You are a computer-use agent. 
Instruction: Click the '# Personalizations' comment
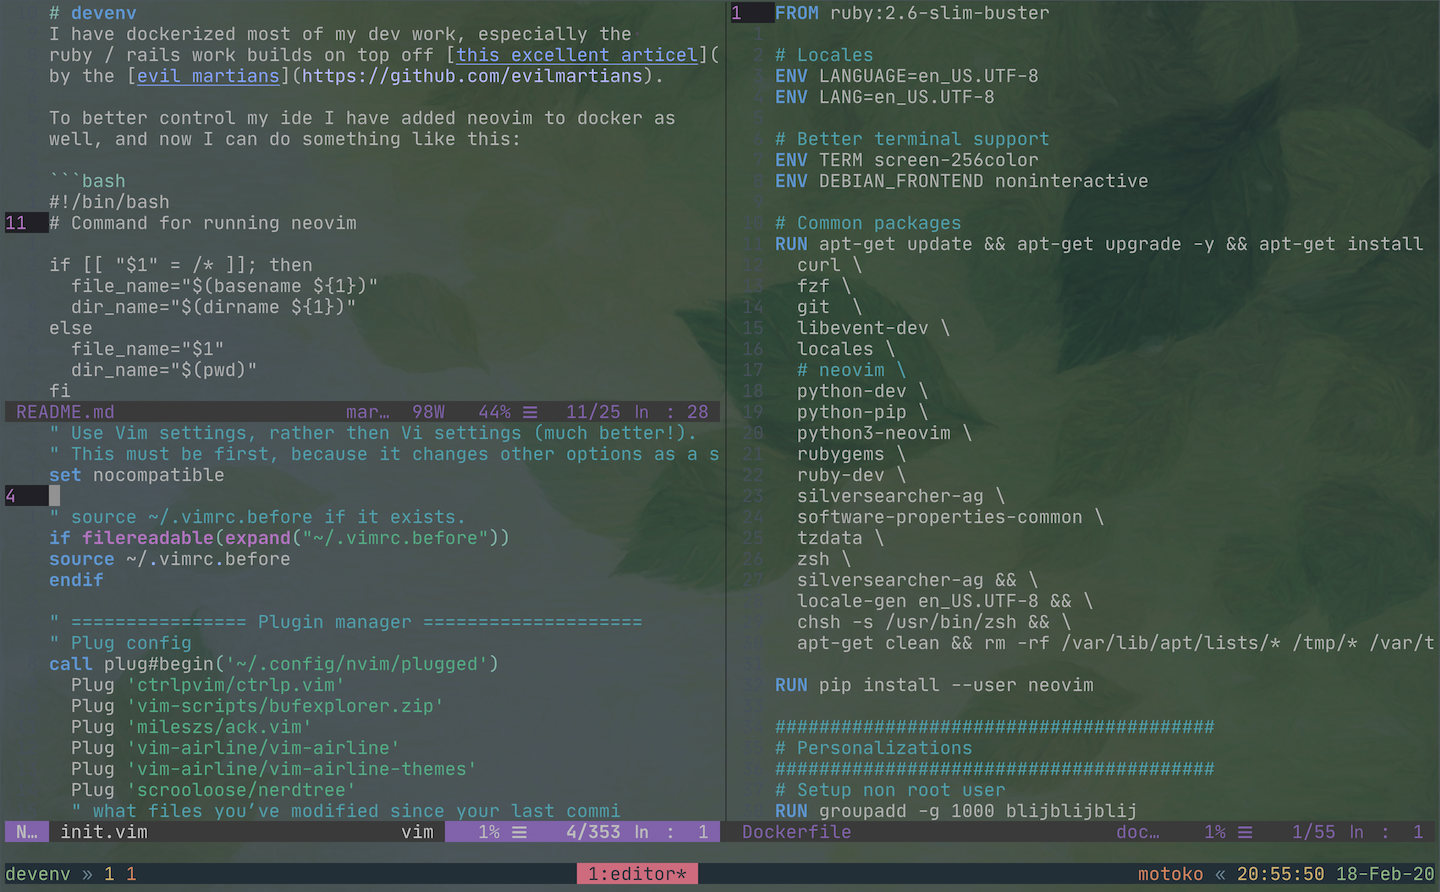(874, 748)
